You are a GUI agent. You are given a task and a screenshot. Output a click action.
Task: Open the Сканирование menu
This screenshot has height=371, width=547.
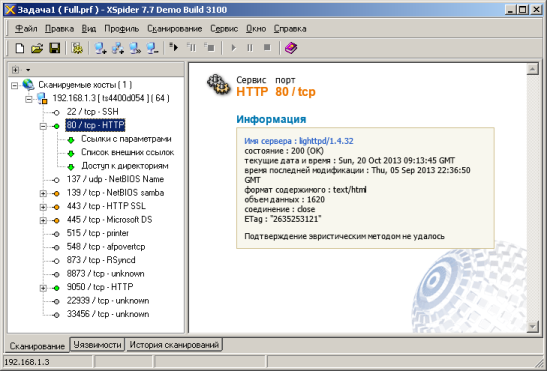click(174, 29)
